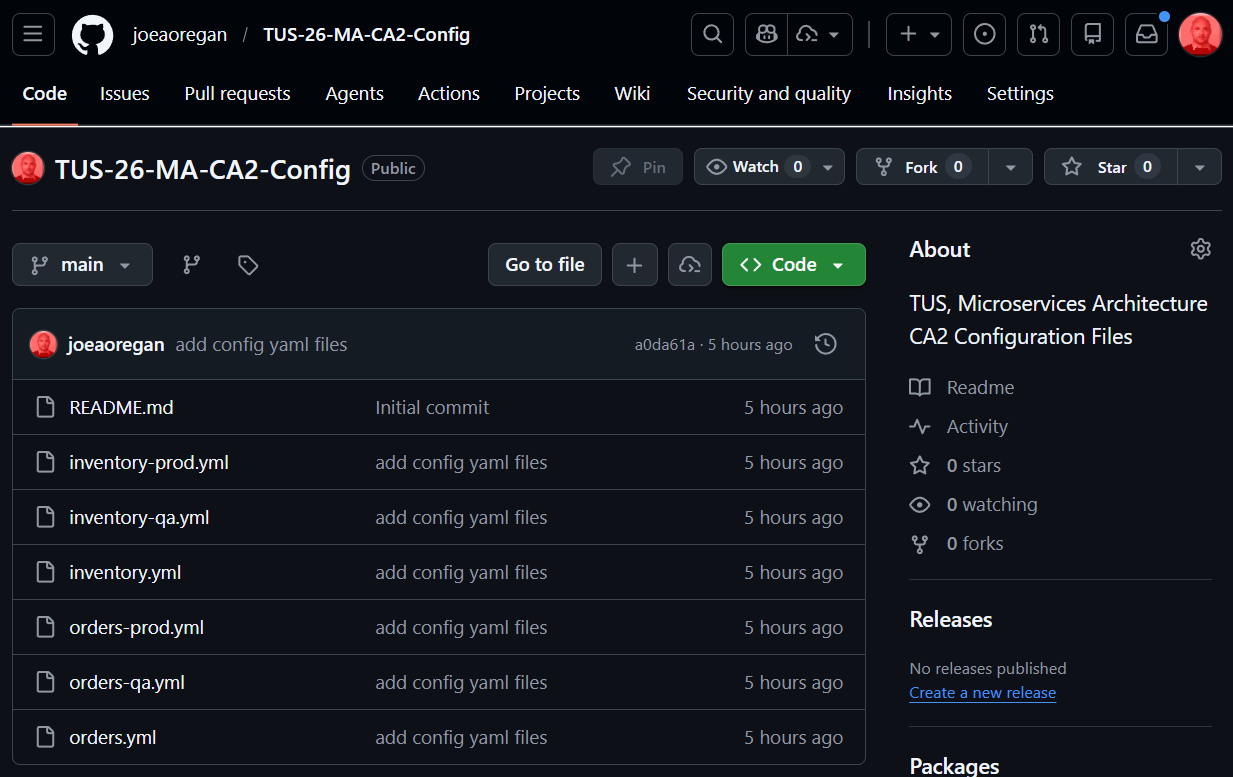Expand the main branch dropdown
Image resolution: width=1233 pixels, height=777 pixels.
click(x=83, y=265)
